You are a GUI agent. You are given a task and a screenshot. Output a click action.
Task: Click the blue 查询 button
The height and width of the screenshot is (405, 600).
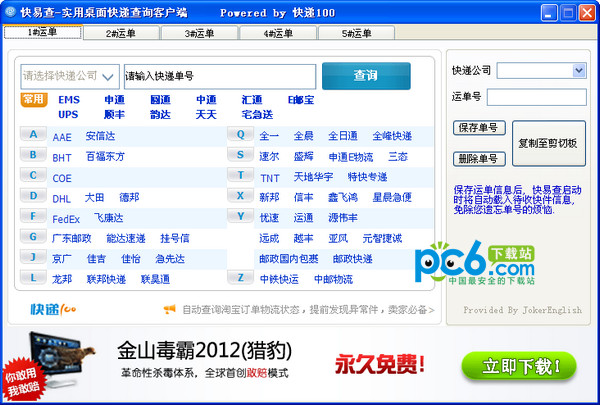click(366, 76)
